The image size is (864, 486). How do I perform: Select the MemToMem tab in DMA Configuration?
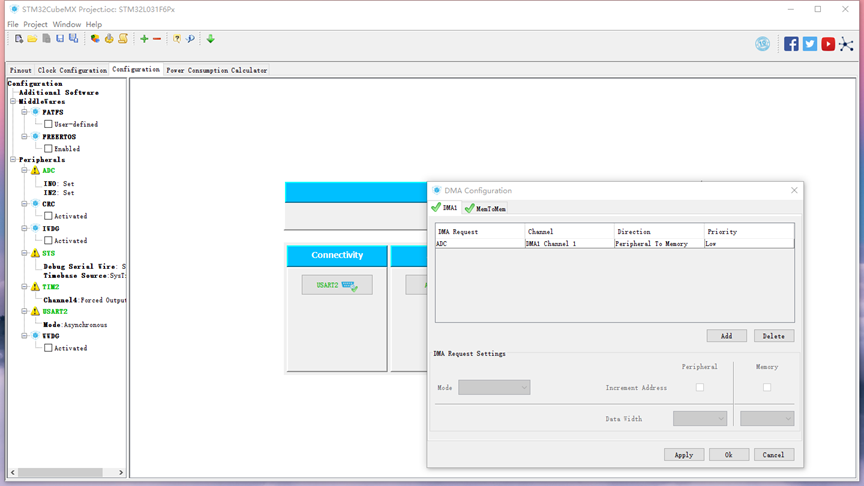point(485,208)
